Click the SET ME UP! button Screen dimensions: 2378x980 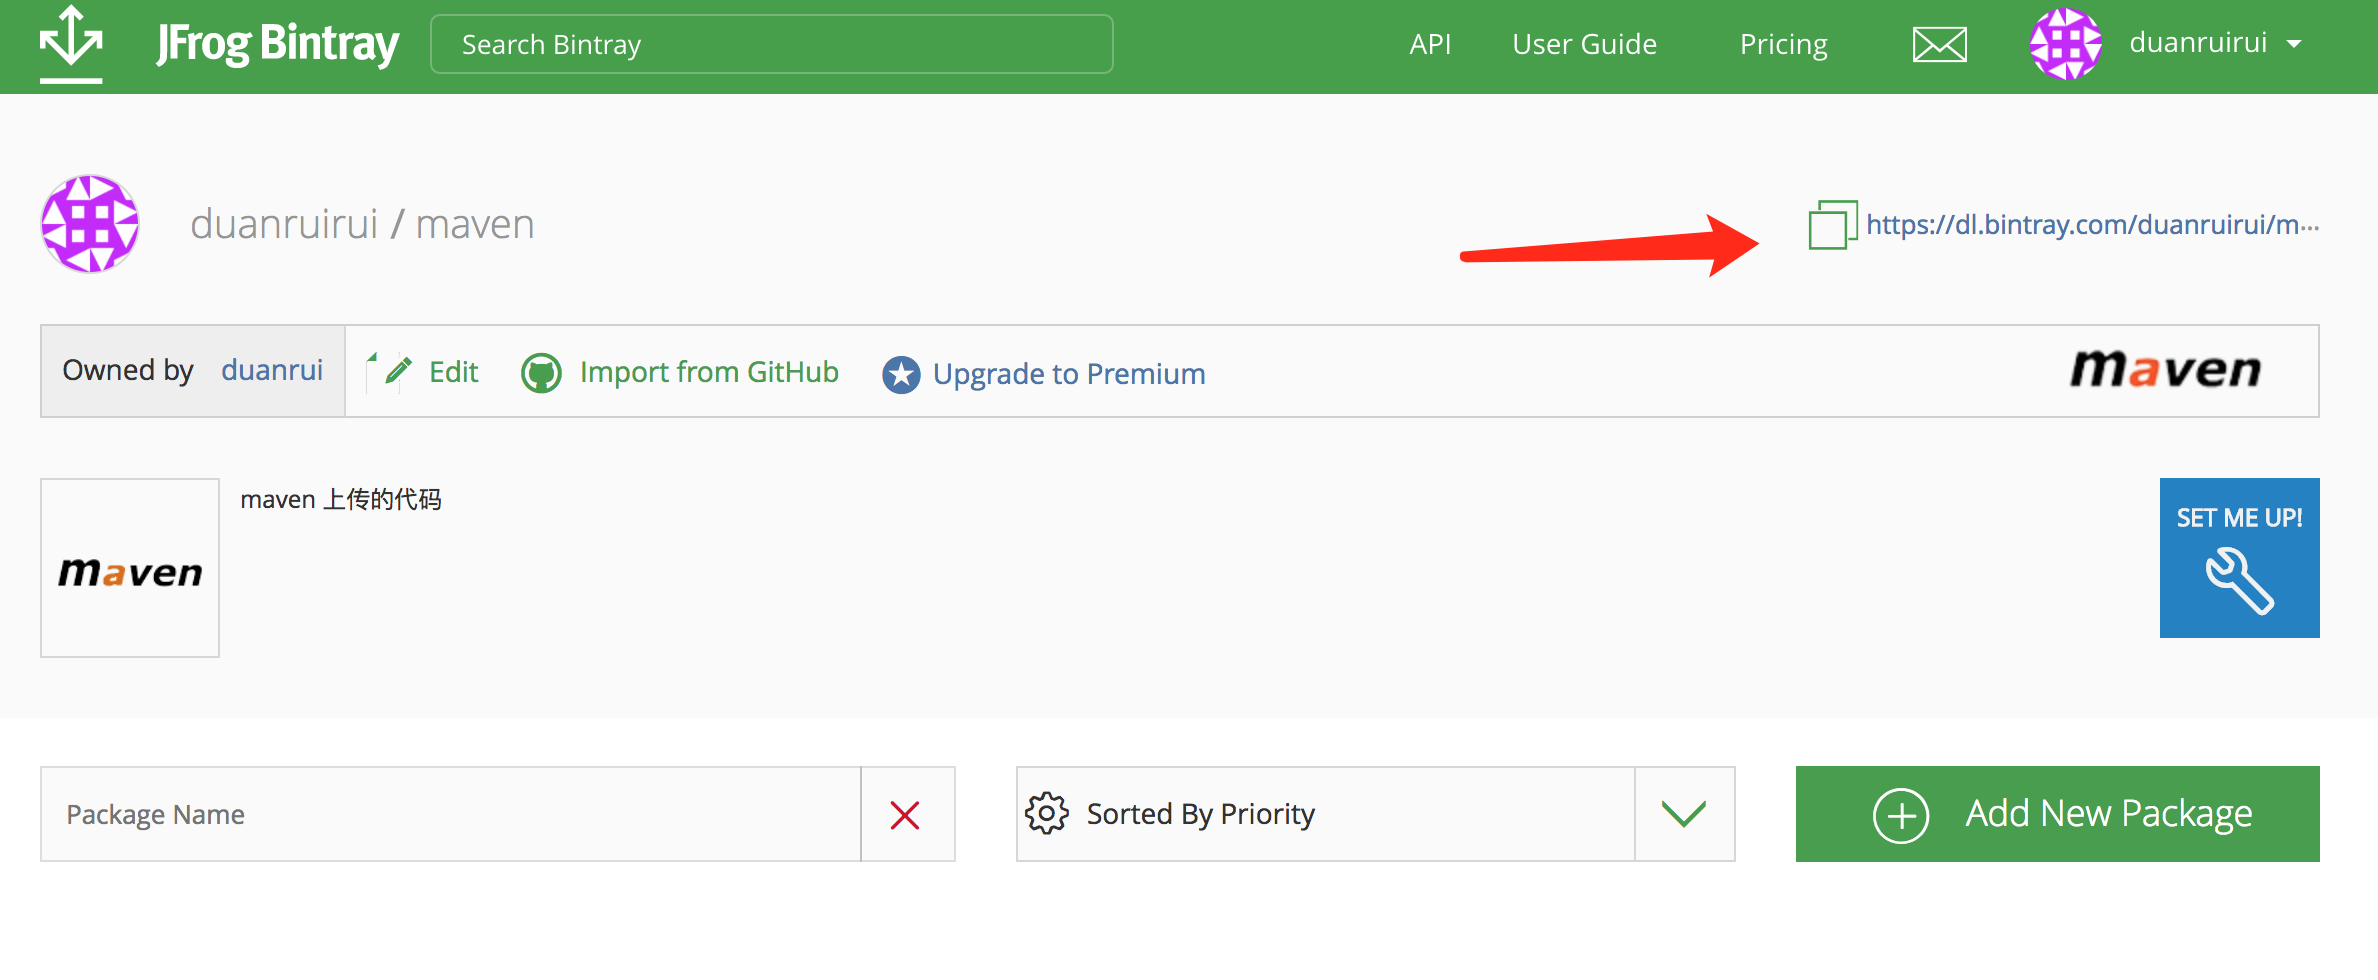[2239, 558]
